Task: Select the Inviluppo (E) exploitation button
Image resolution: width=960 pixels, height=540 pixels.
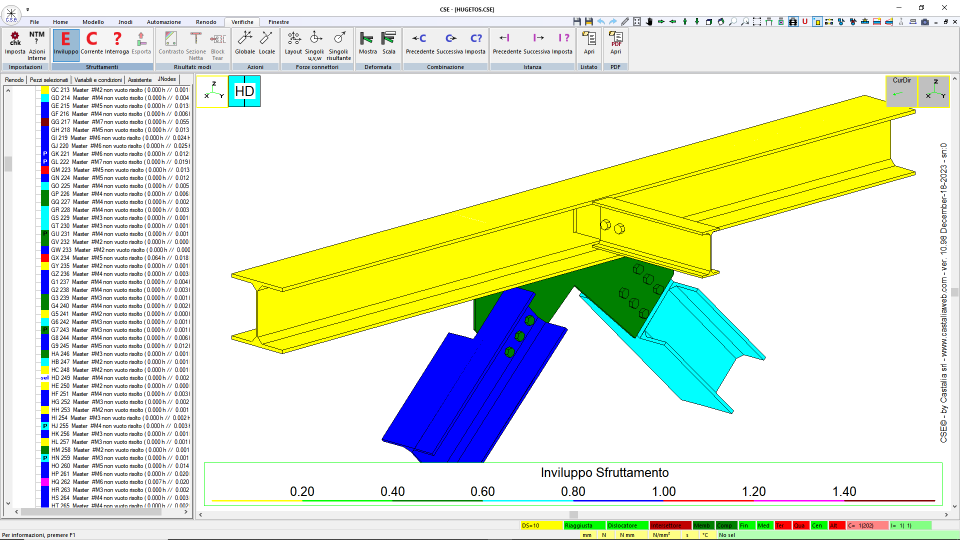Action: click(66, 43)
